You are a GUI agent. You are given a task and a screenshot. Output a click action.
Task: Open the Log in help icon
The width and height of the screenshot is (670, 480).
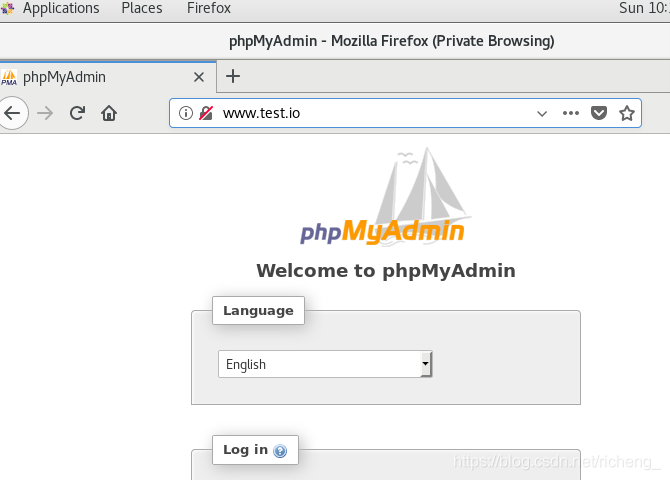280,451
